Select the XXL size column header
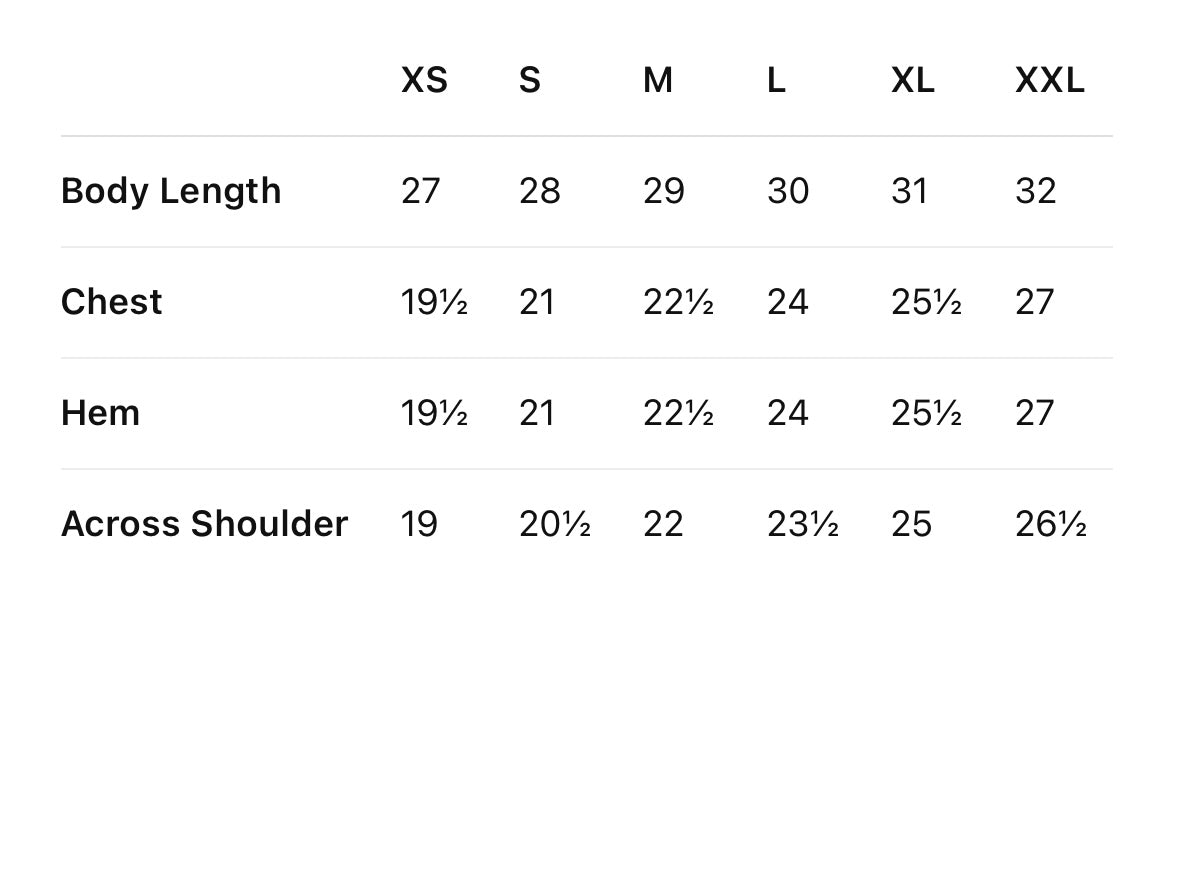This screenshot has width=1179, height=876. pyautogui.click(x=1049, y=80)
